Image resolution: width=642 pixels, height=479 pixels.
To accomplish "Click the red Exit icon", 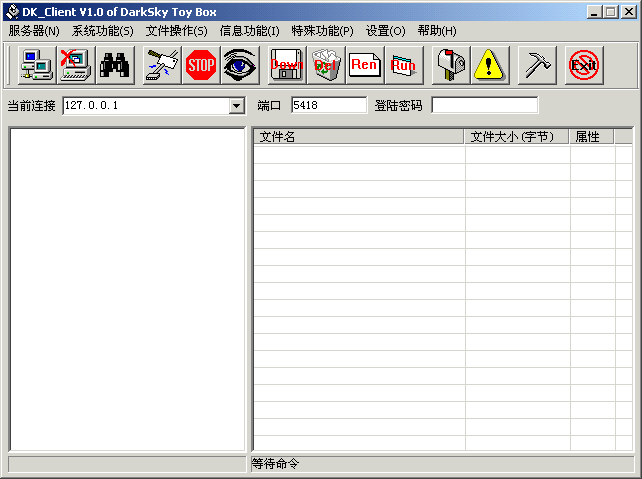I will point(583,66).
